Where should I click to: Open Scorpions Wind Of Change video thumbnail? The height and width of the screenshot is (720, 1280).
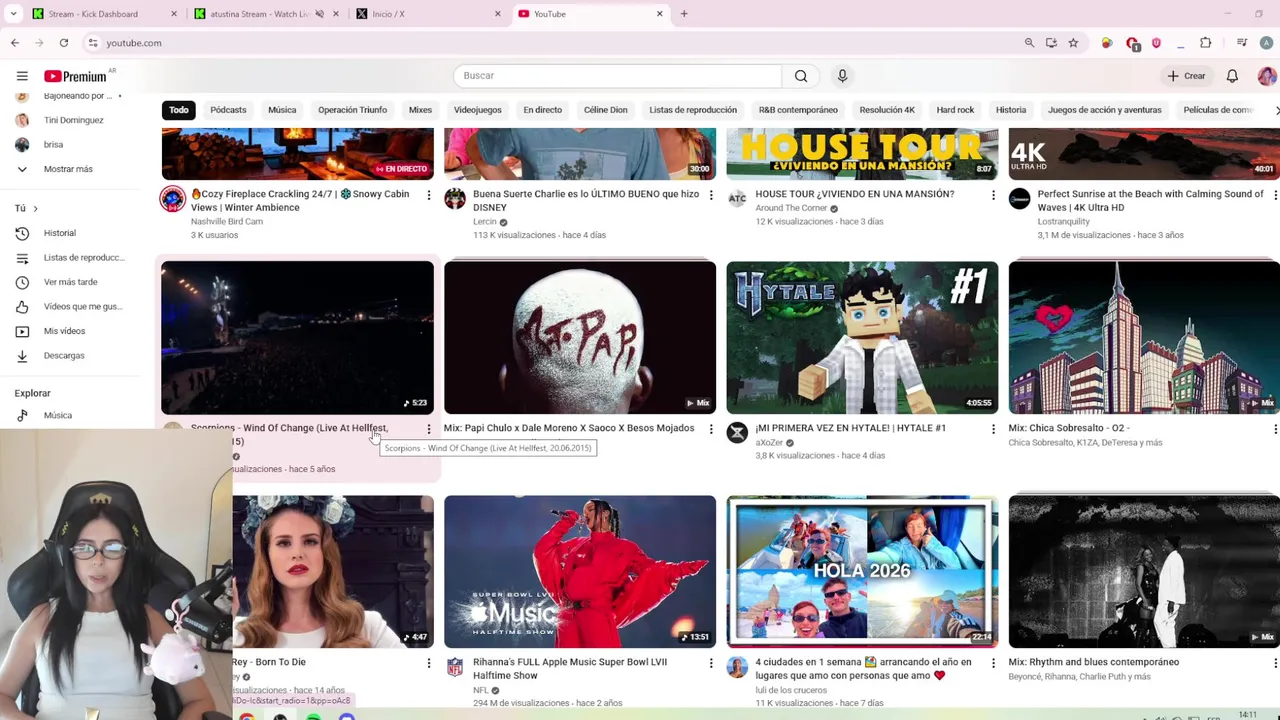click(x=297, y=337)
